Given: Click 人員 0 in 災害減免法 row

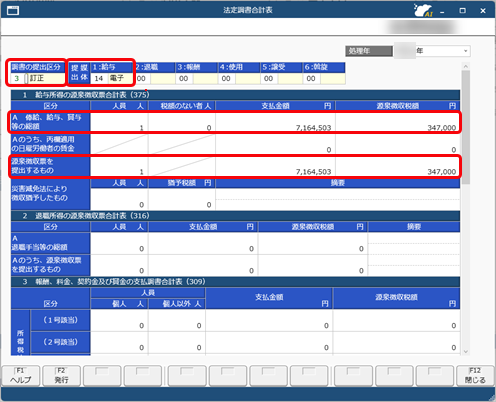Looking at the screenshot, I should click(x=119, y=199).
